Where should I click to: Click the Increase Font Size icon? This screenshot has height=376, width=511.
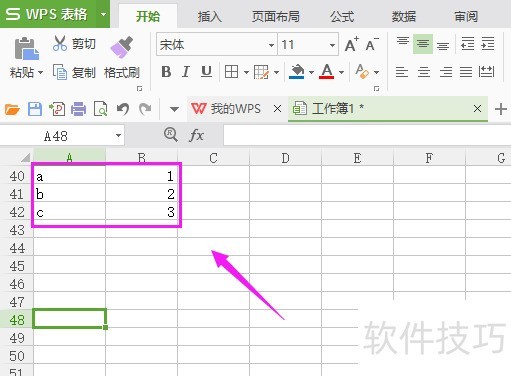351,44
